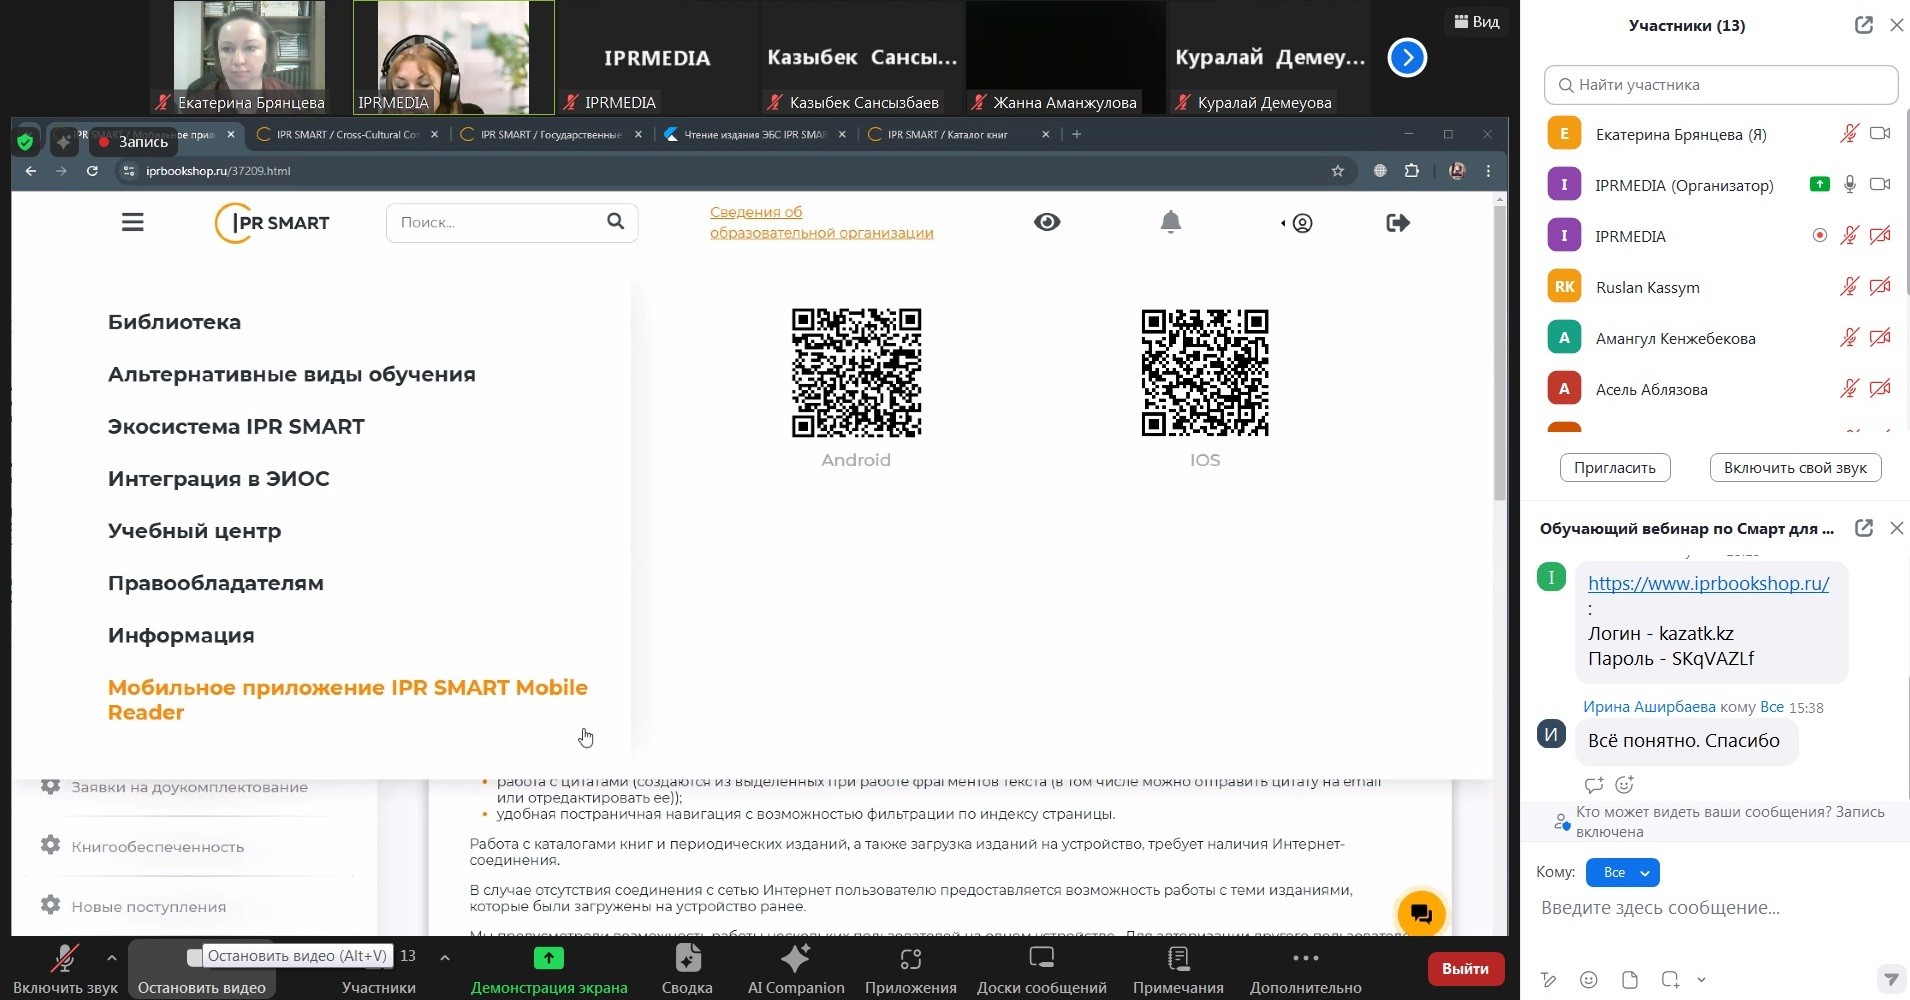The width and height of the screenshot is (1910, 1000).
Task: Open site information icon in address bar
Action: click(x=128, y=171)
